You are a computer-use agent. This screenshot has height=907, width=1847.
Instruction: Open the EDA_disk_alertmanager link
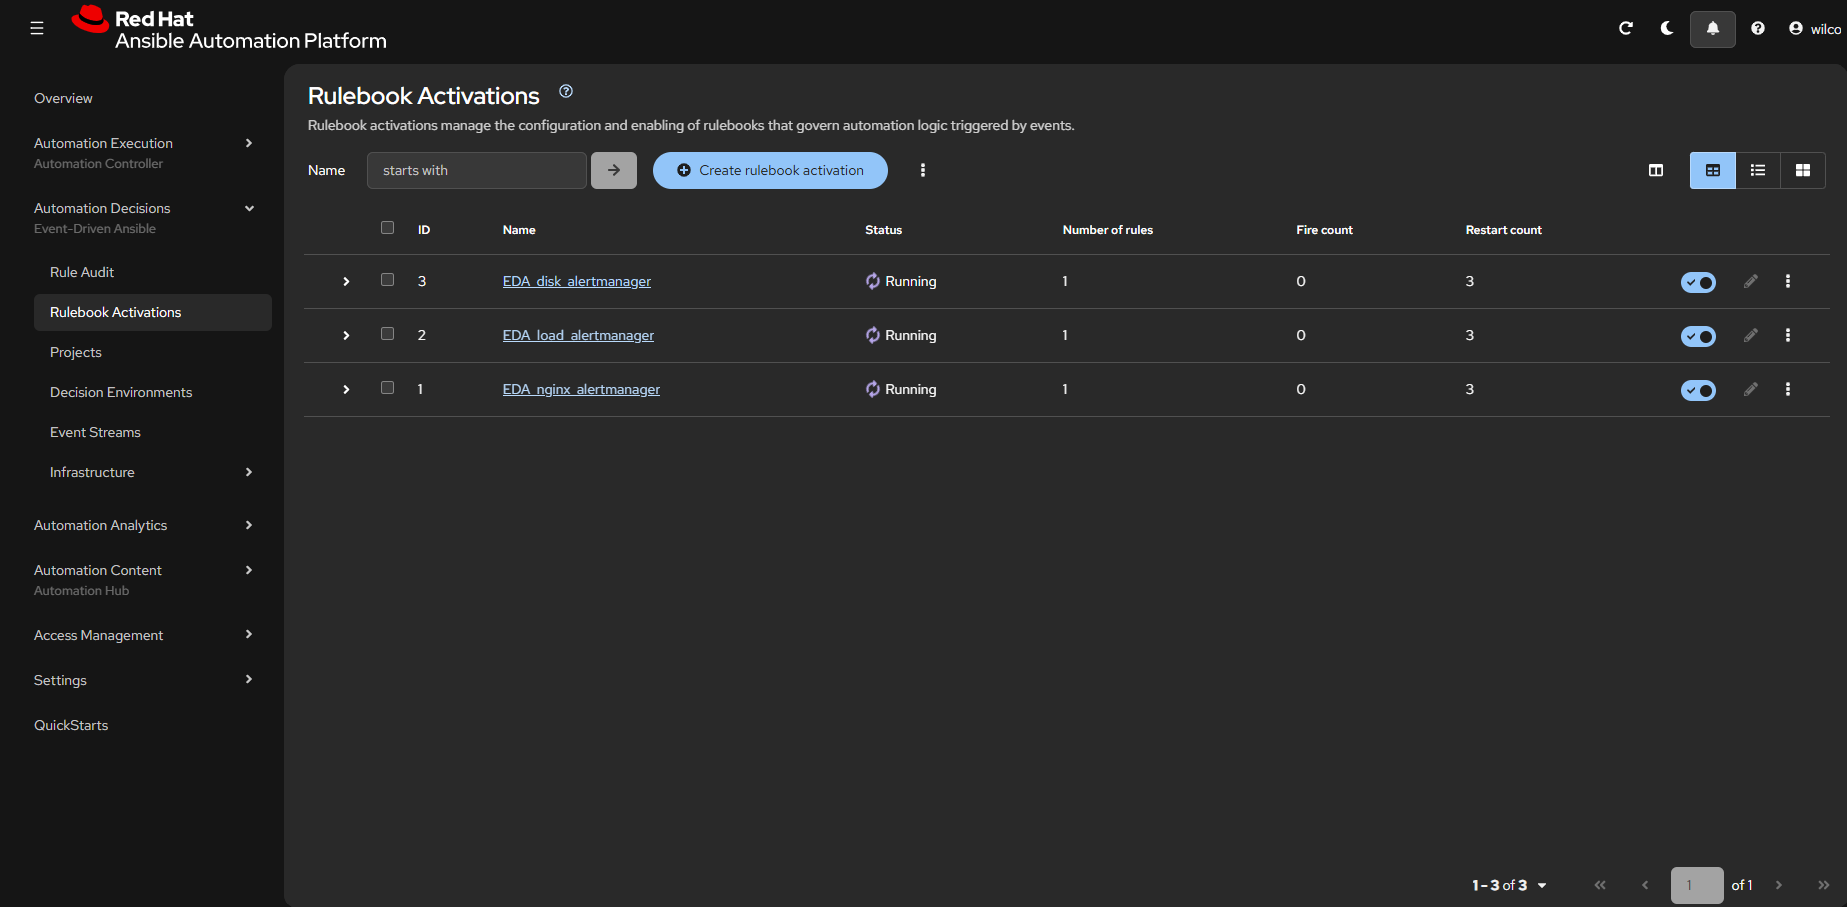pyautogui.click(x=577, y=281)
